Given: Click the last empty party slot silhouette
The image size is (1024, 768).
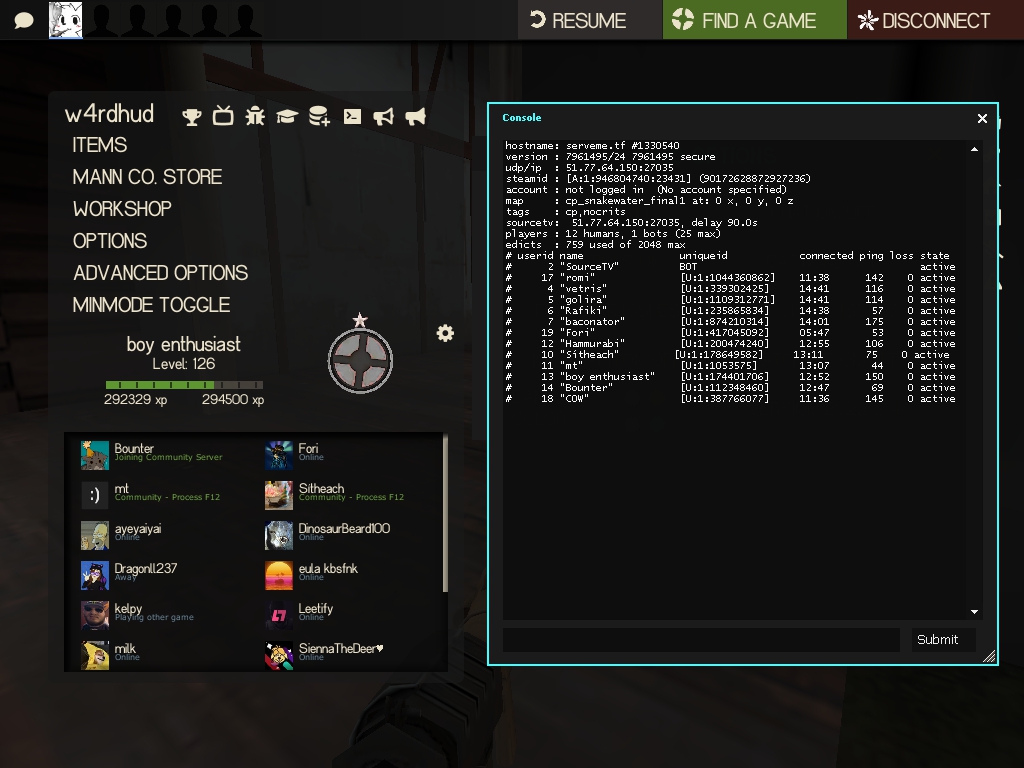Looking at the screenshot, I should pos(245,20).
